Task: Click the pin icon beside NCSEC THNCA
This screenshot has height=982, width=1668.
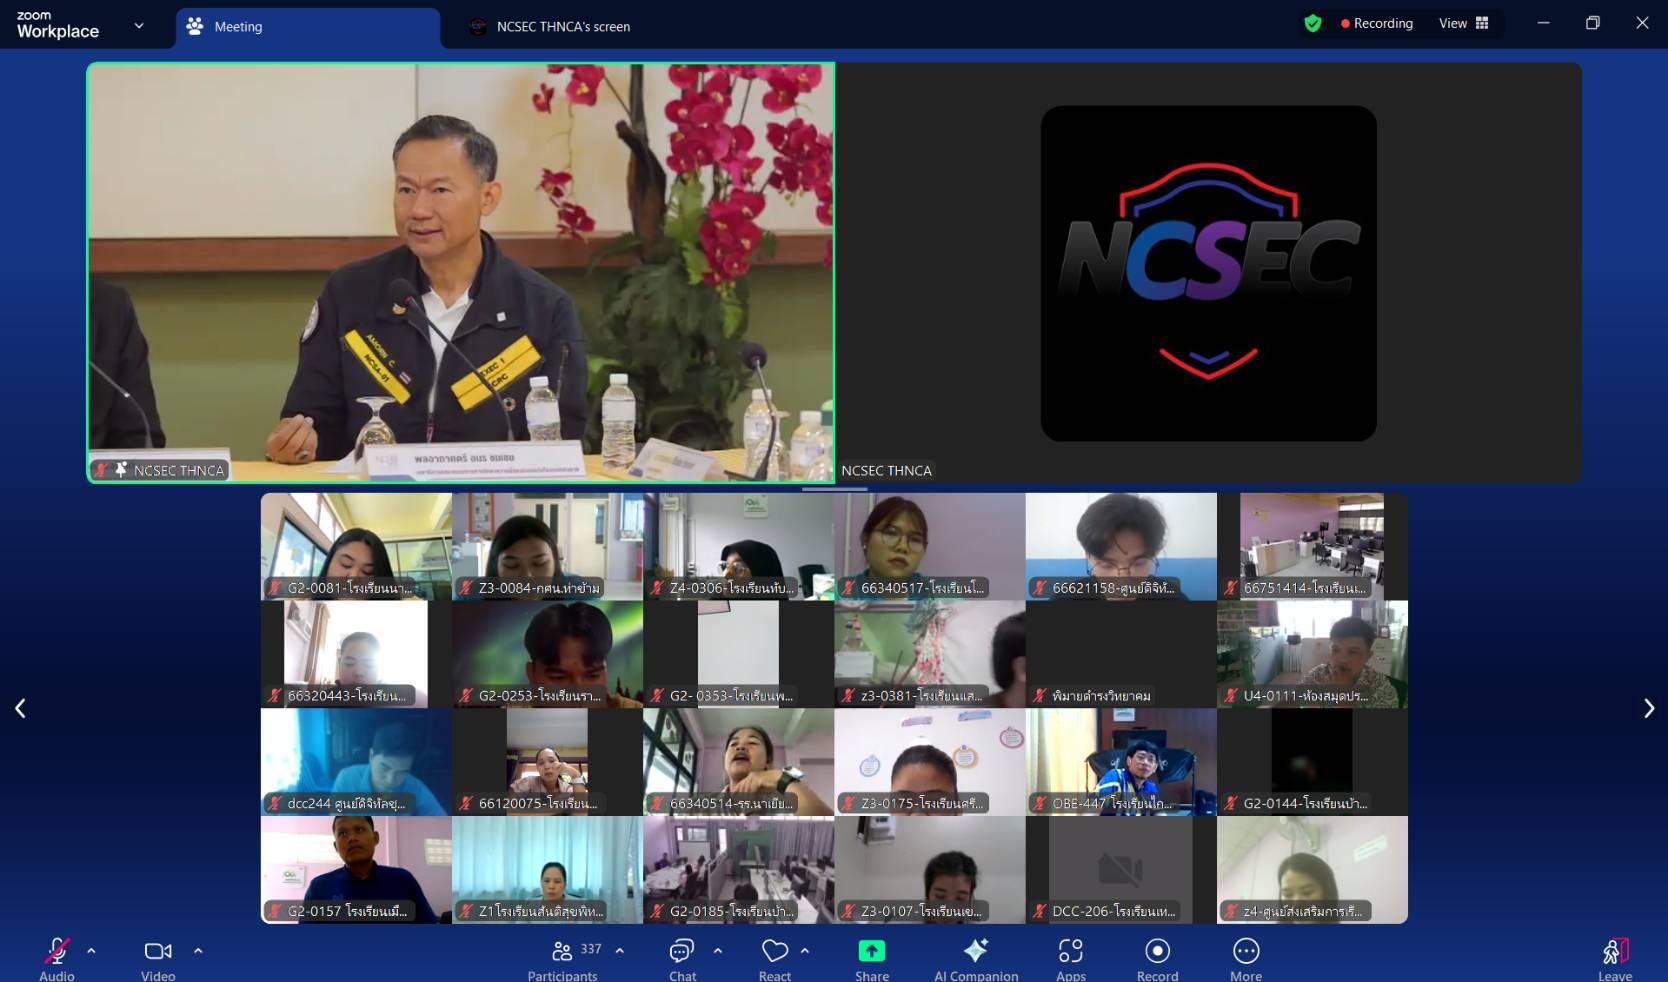Action: 121,469
